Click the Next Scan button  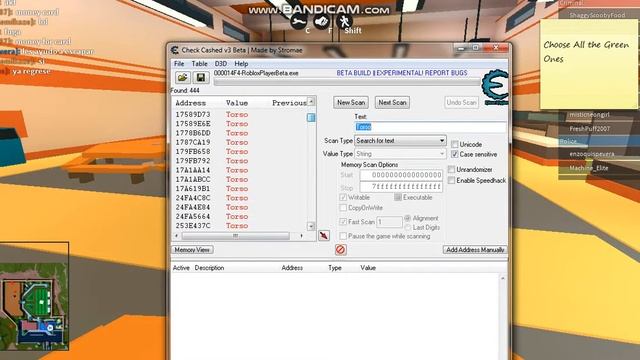392,102
